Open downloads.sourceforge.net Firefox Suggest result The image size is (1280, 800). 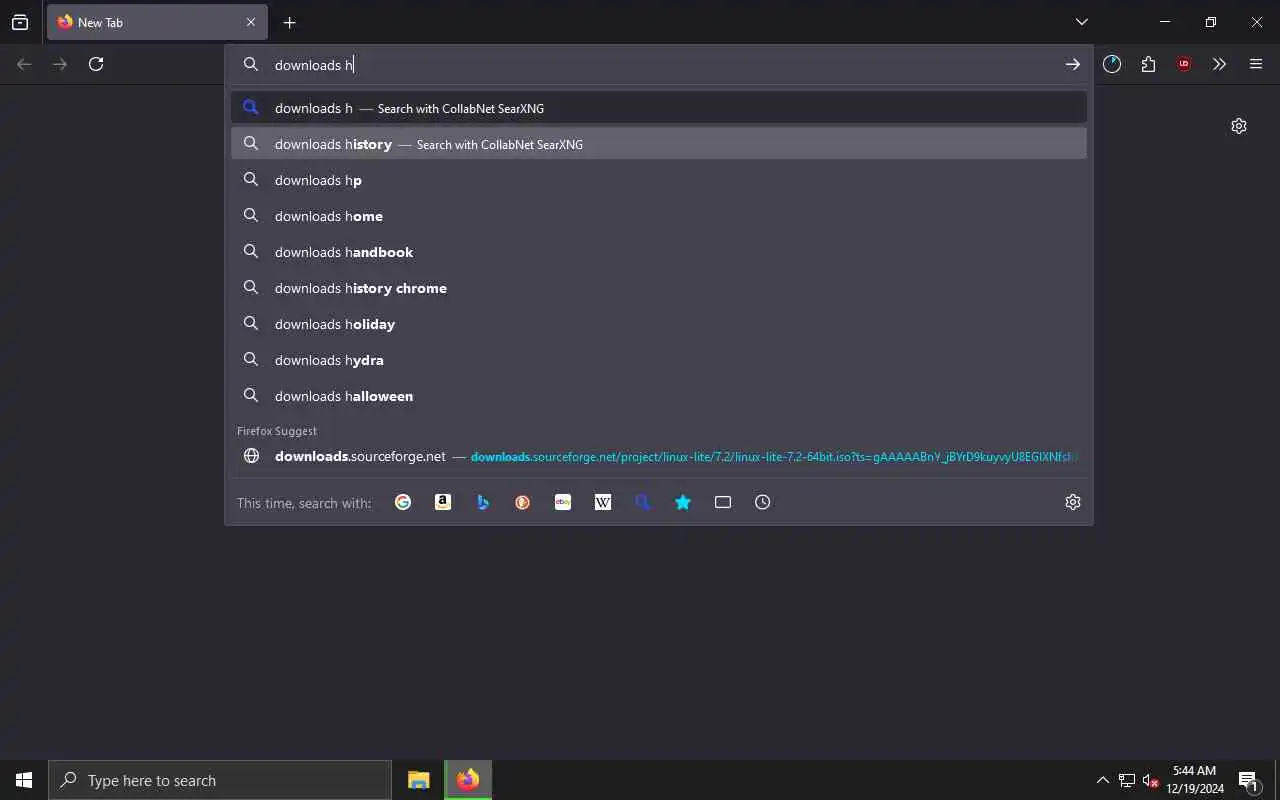(659, 456)
